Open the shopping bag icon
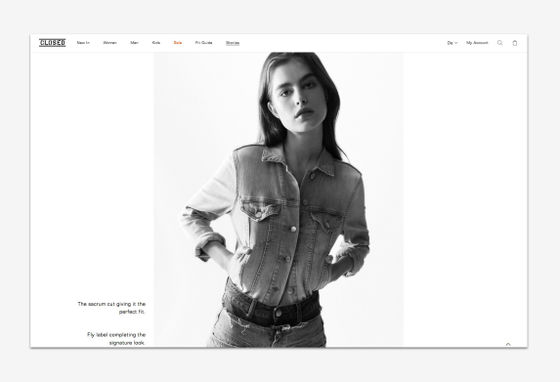 (515, 43)
